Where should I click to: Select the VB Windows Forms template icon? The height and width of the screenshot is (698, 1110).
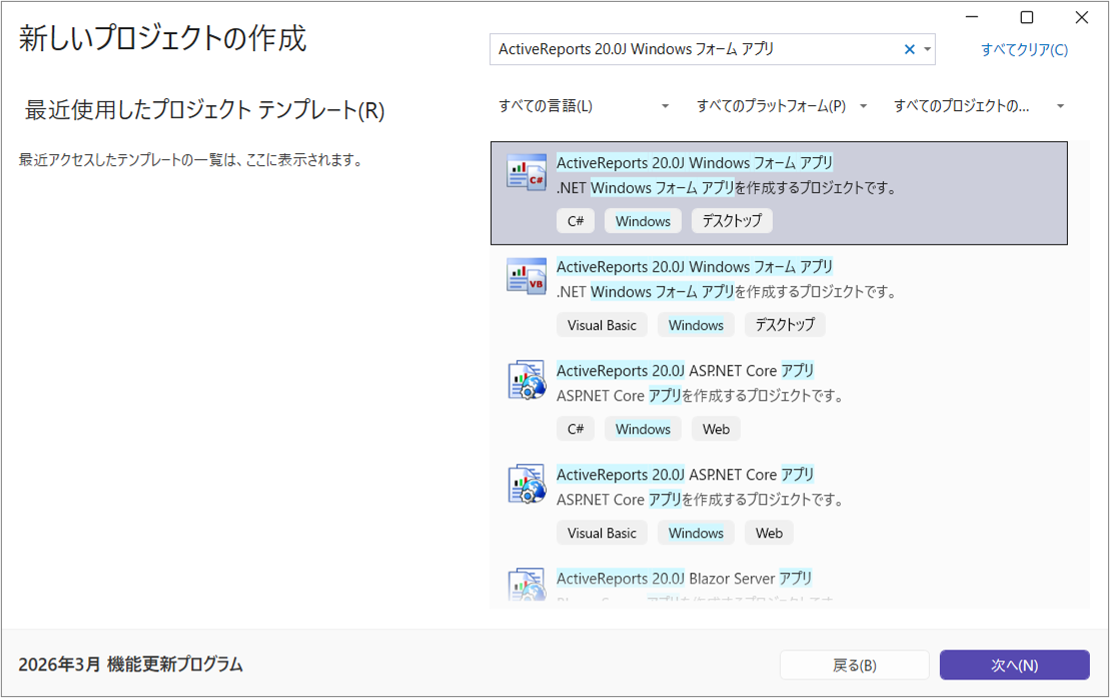pos(526,277)
